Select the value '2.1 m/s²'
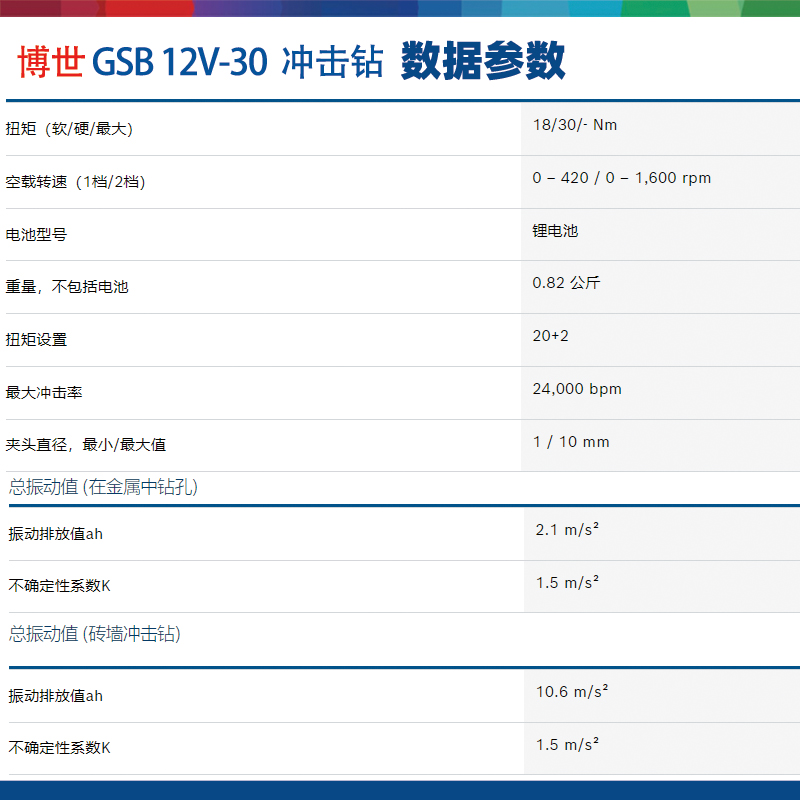 point(567,530)
